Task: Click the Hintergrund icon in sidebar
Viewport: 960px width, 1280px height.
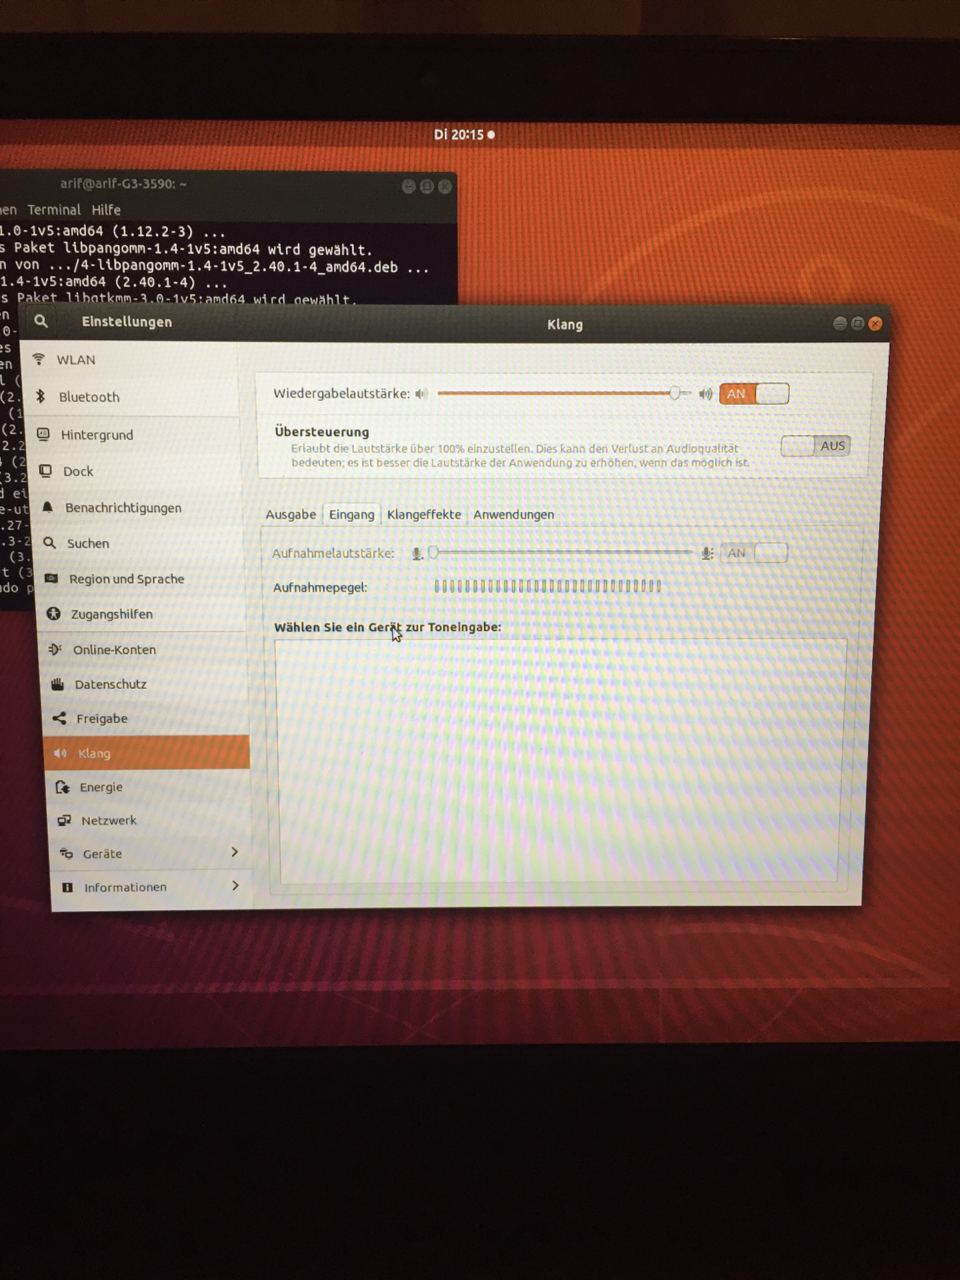Action: 43,434
